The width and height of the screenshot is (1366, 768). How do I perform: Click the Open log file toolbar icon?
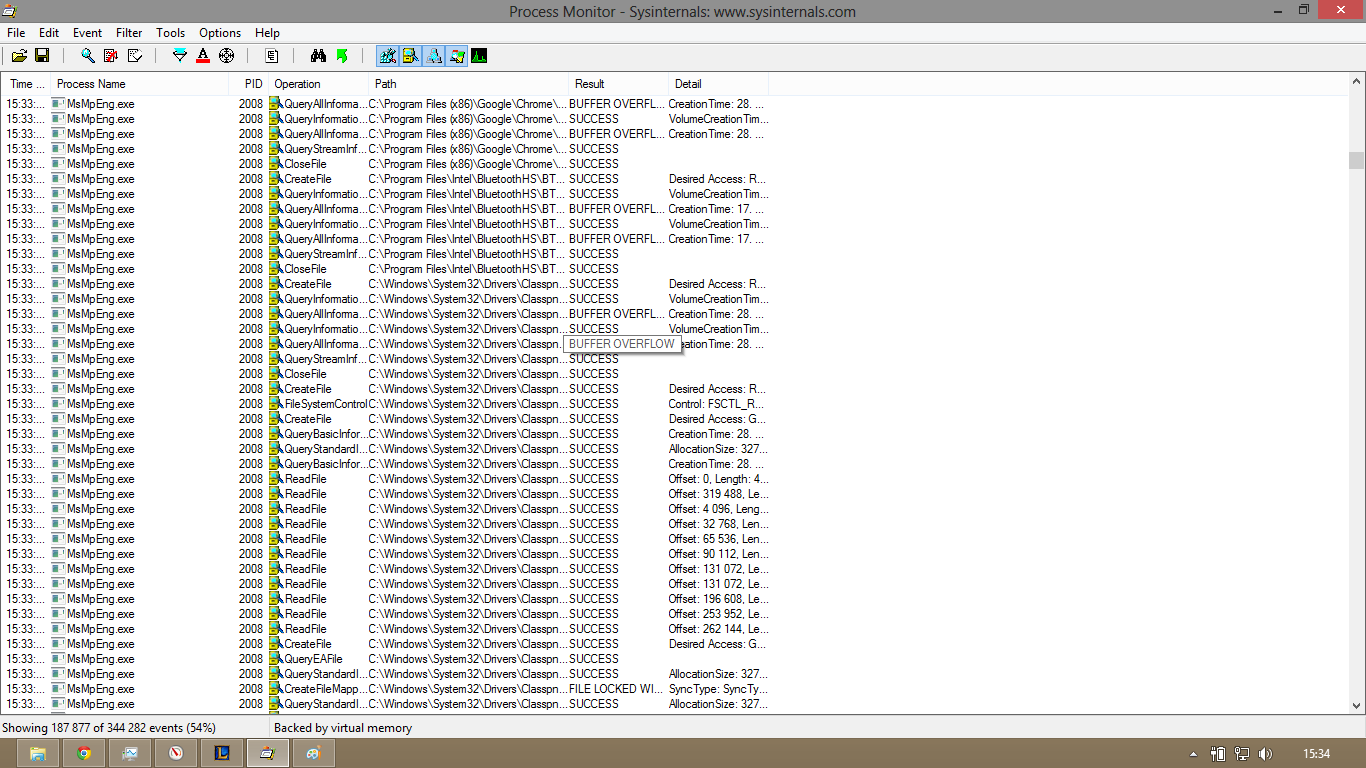(x=19, y=56)
